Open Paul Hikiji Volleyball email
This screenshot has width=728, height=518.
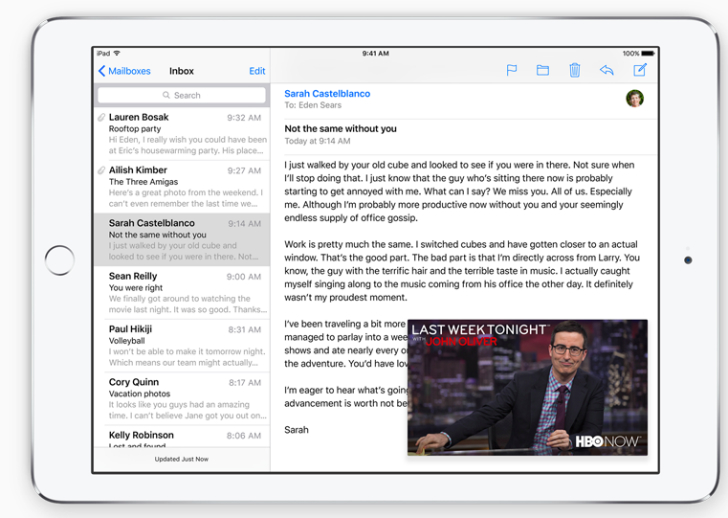[182, 345]
